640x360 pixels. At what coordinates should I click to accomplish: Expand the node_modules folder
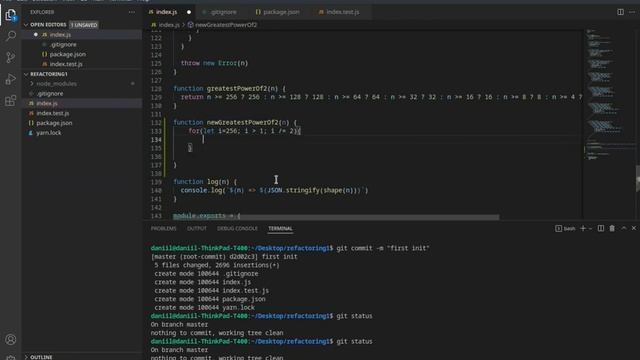(56, 84)
